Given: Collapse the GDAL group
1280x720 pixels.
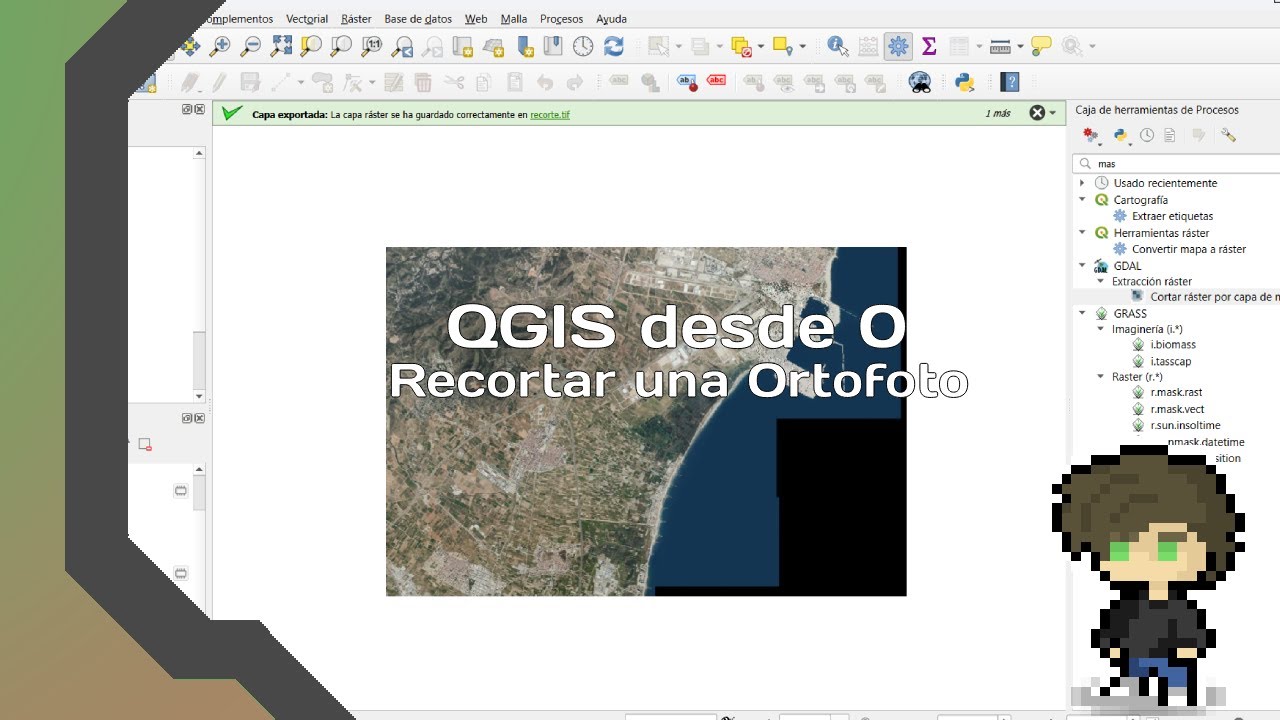Looking at the screenshot, I should tap(1082, 266).
